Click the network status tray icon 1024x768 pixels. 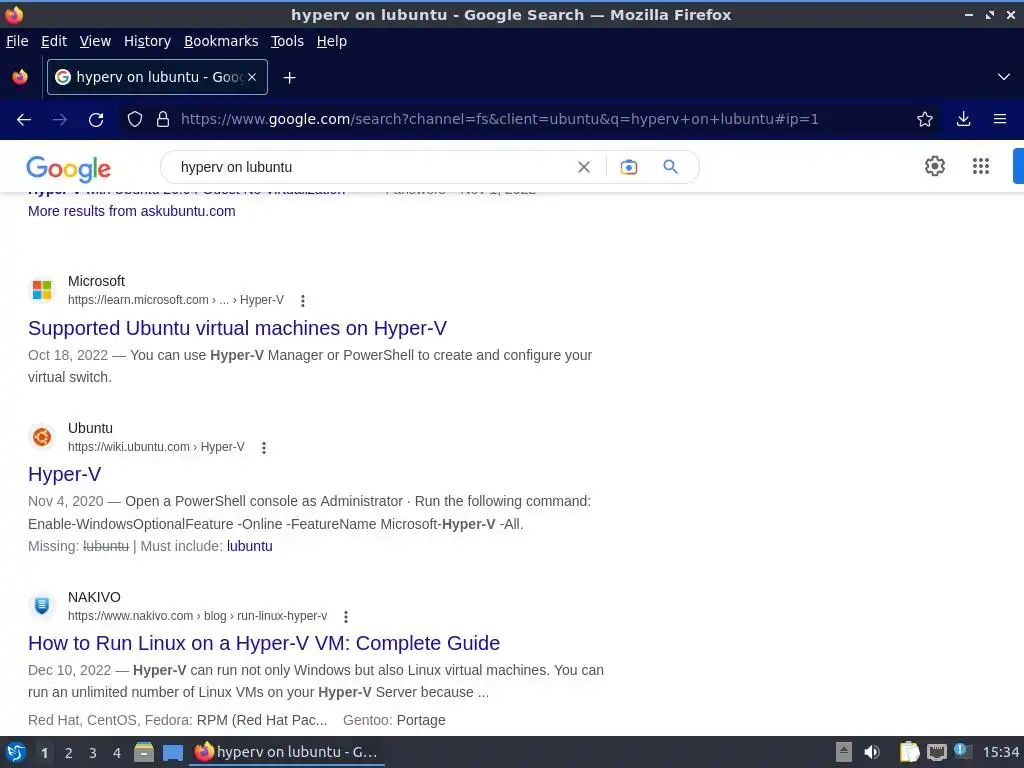pos(936,752)
